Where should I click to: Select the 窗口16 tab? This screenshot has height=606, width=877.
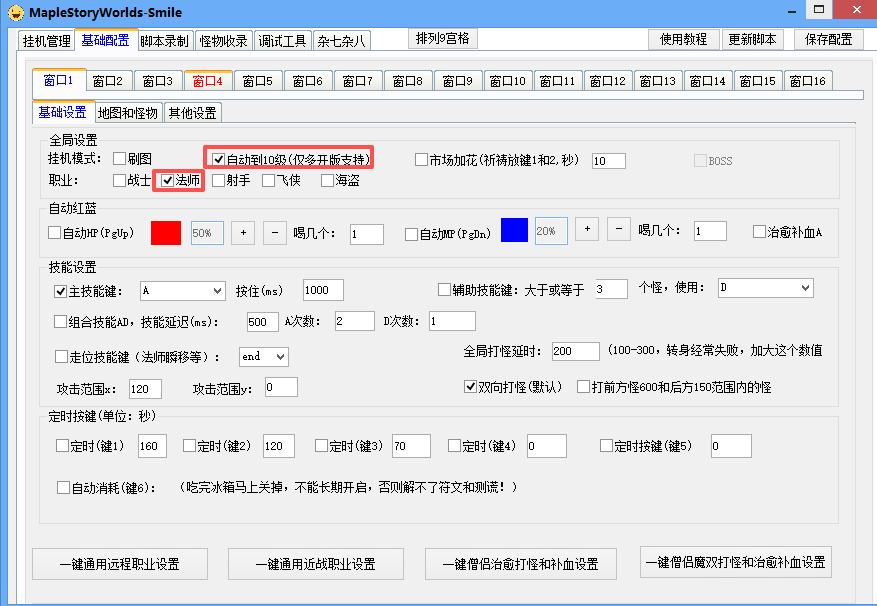click(808, 81)
